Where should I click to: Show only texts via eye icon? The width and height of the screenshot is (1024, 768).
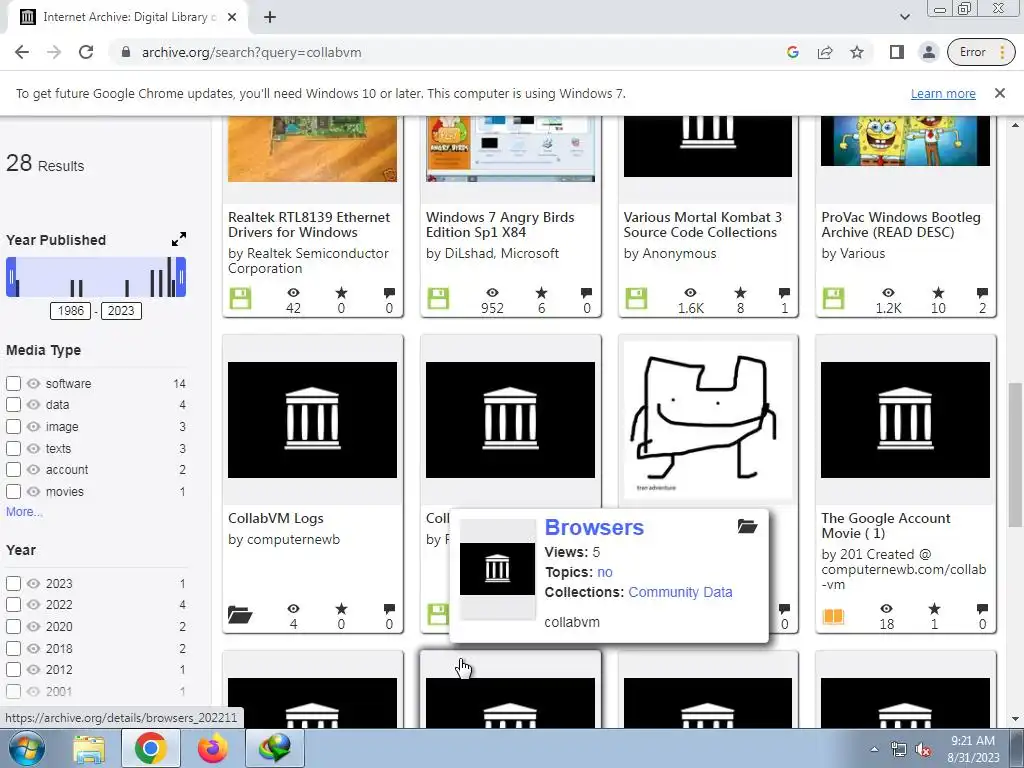pyautogui.click(x=33, y=448)
